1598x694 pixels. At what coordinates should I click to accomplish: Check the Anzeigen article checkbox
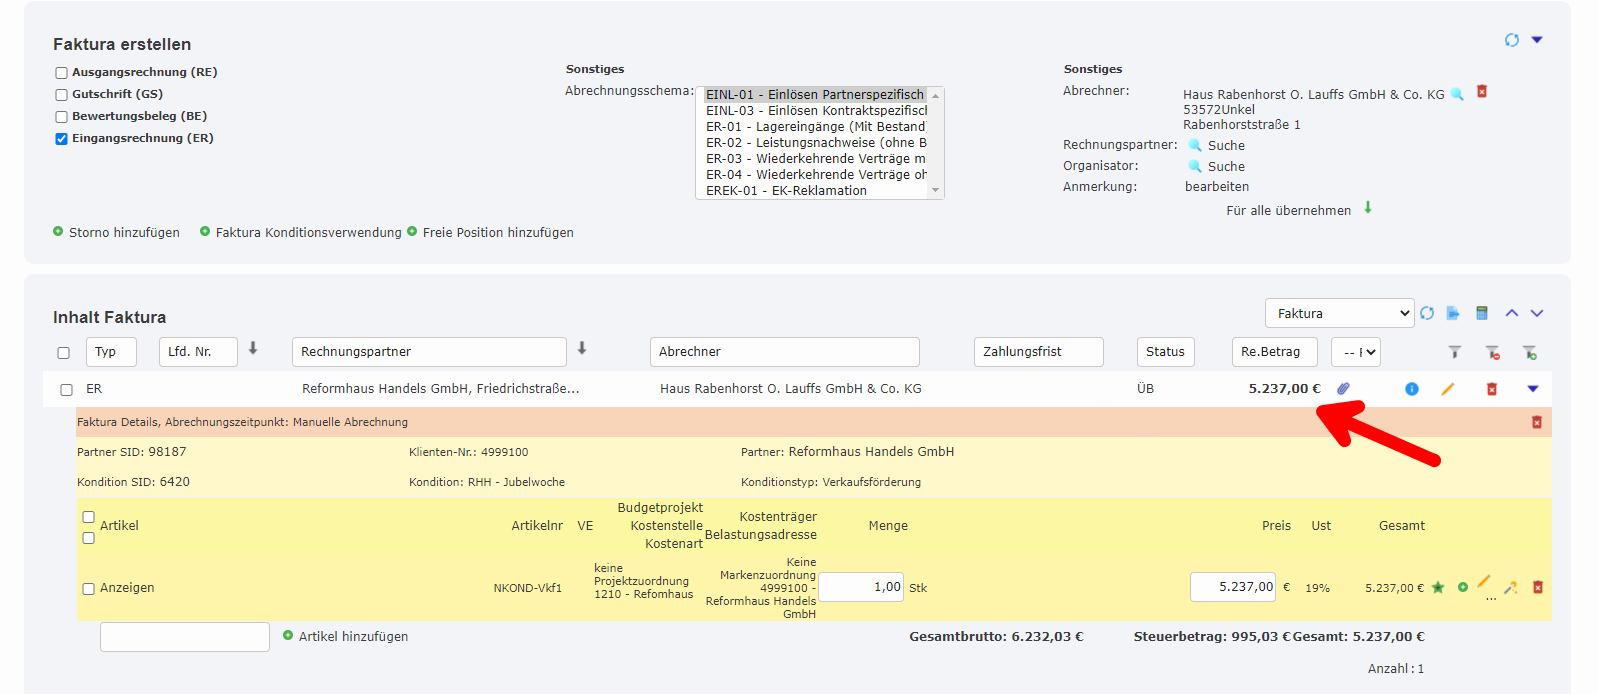(88, 589)
